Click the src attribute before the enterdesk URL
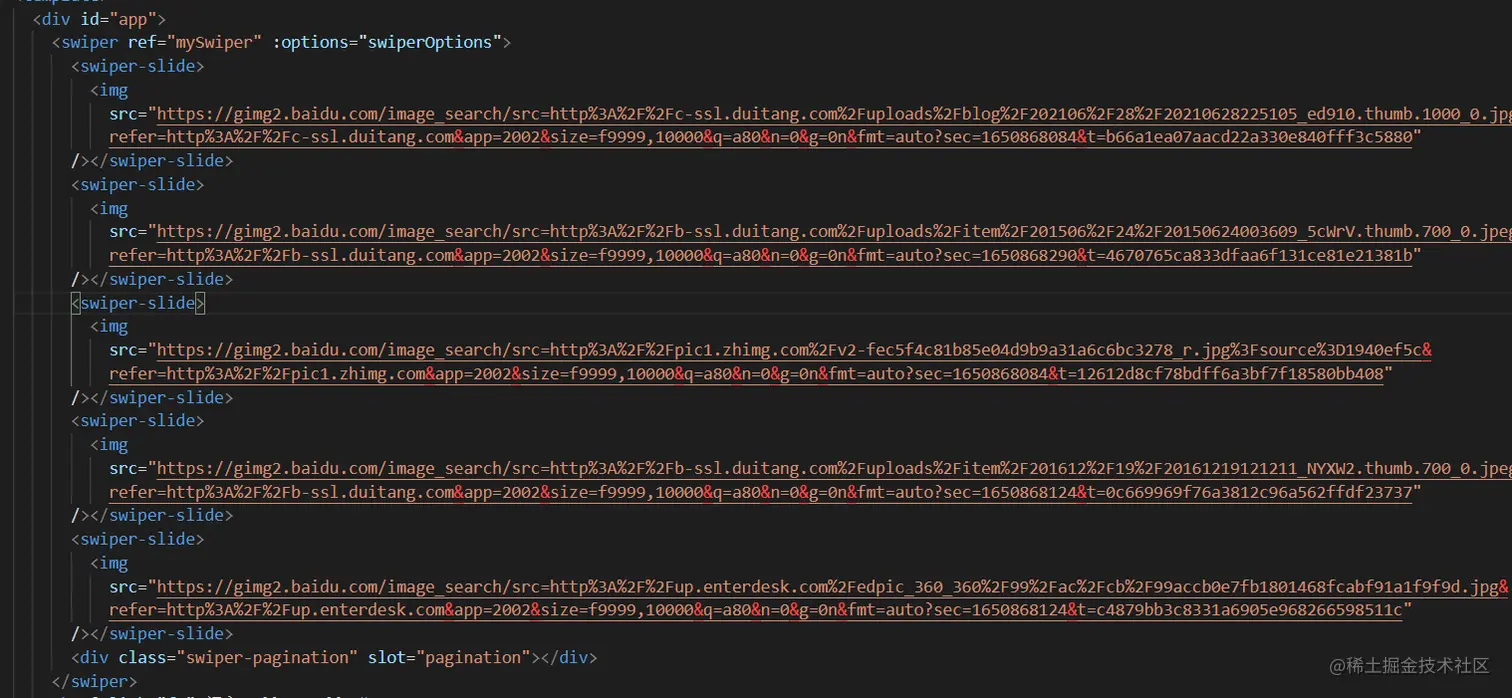The width and height of the screenshot is (1512, 698). 124,586
